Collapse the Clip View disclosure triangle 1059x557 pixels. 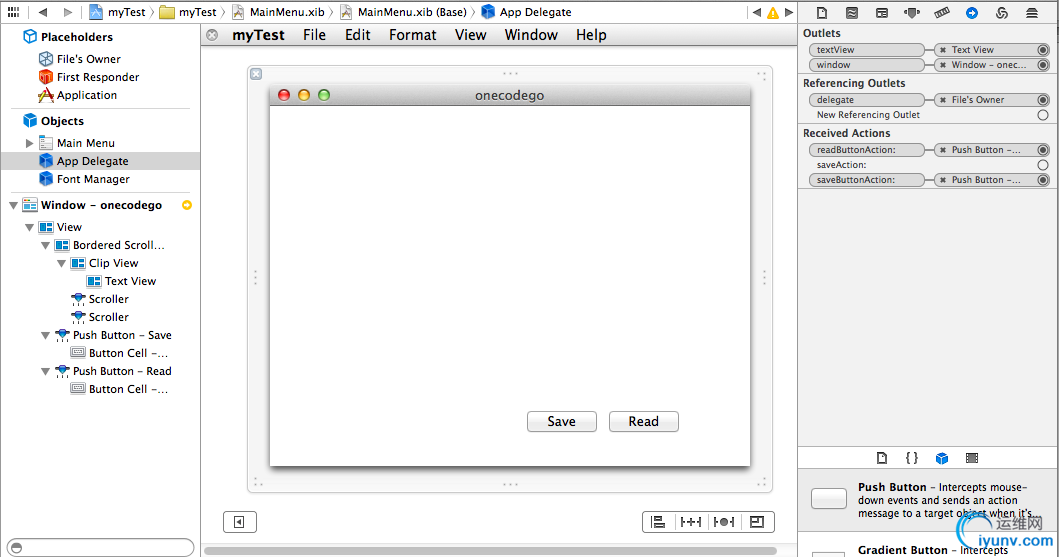pyautogui.click(x=61, y=263)
